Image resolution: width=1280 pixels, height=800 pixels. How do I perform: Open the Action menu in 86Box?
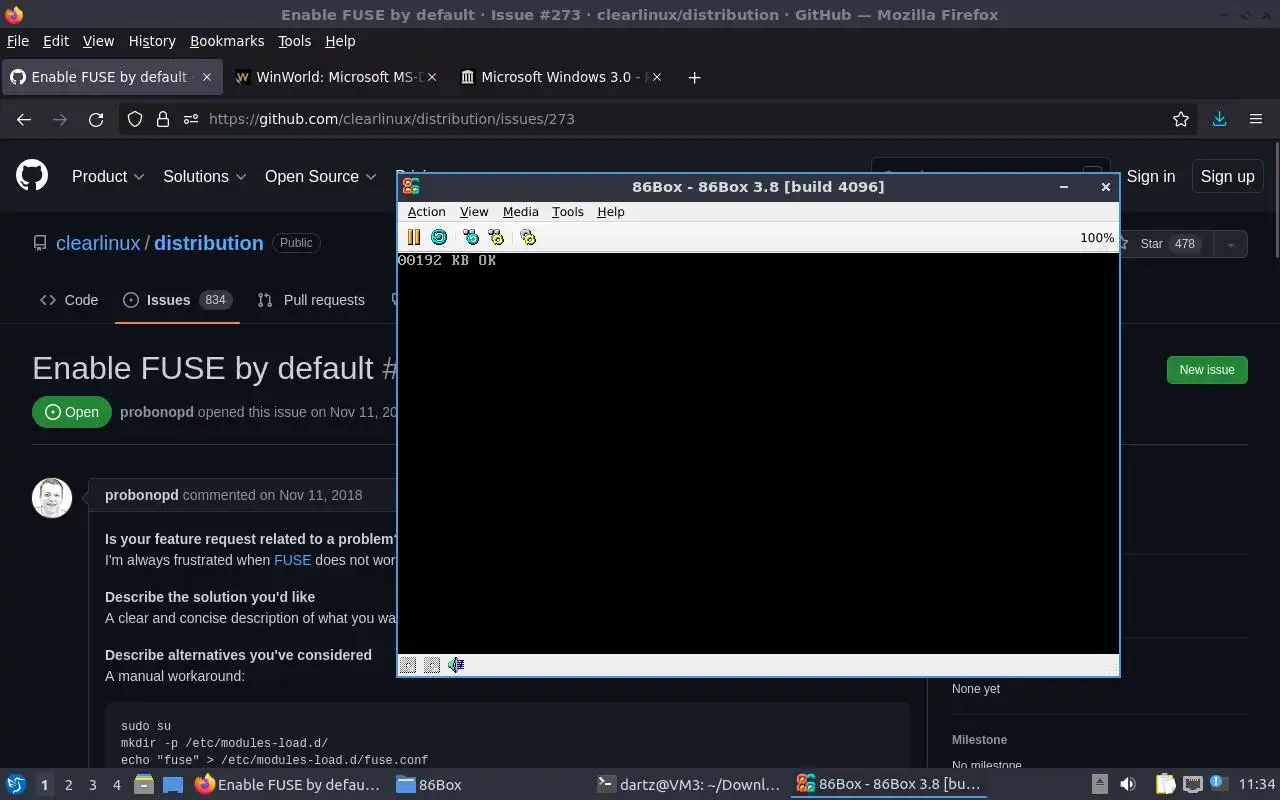(426, 212)
